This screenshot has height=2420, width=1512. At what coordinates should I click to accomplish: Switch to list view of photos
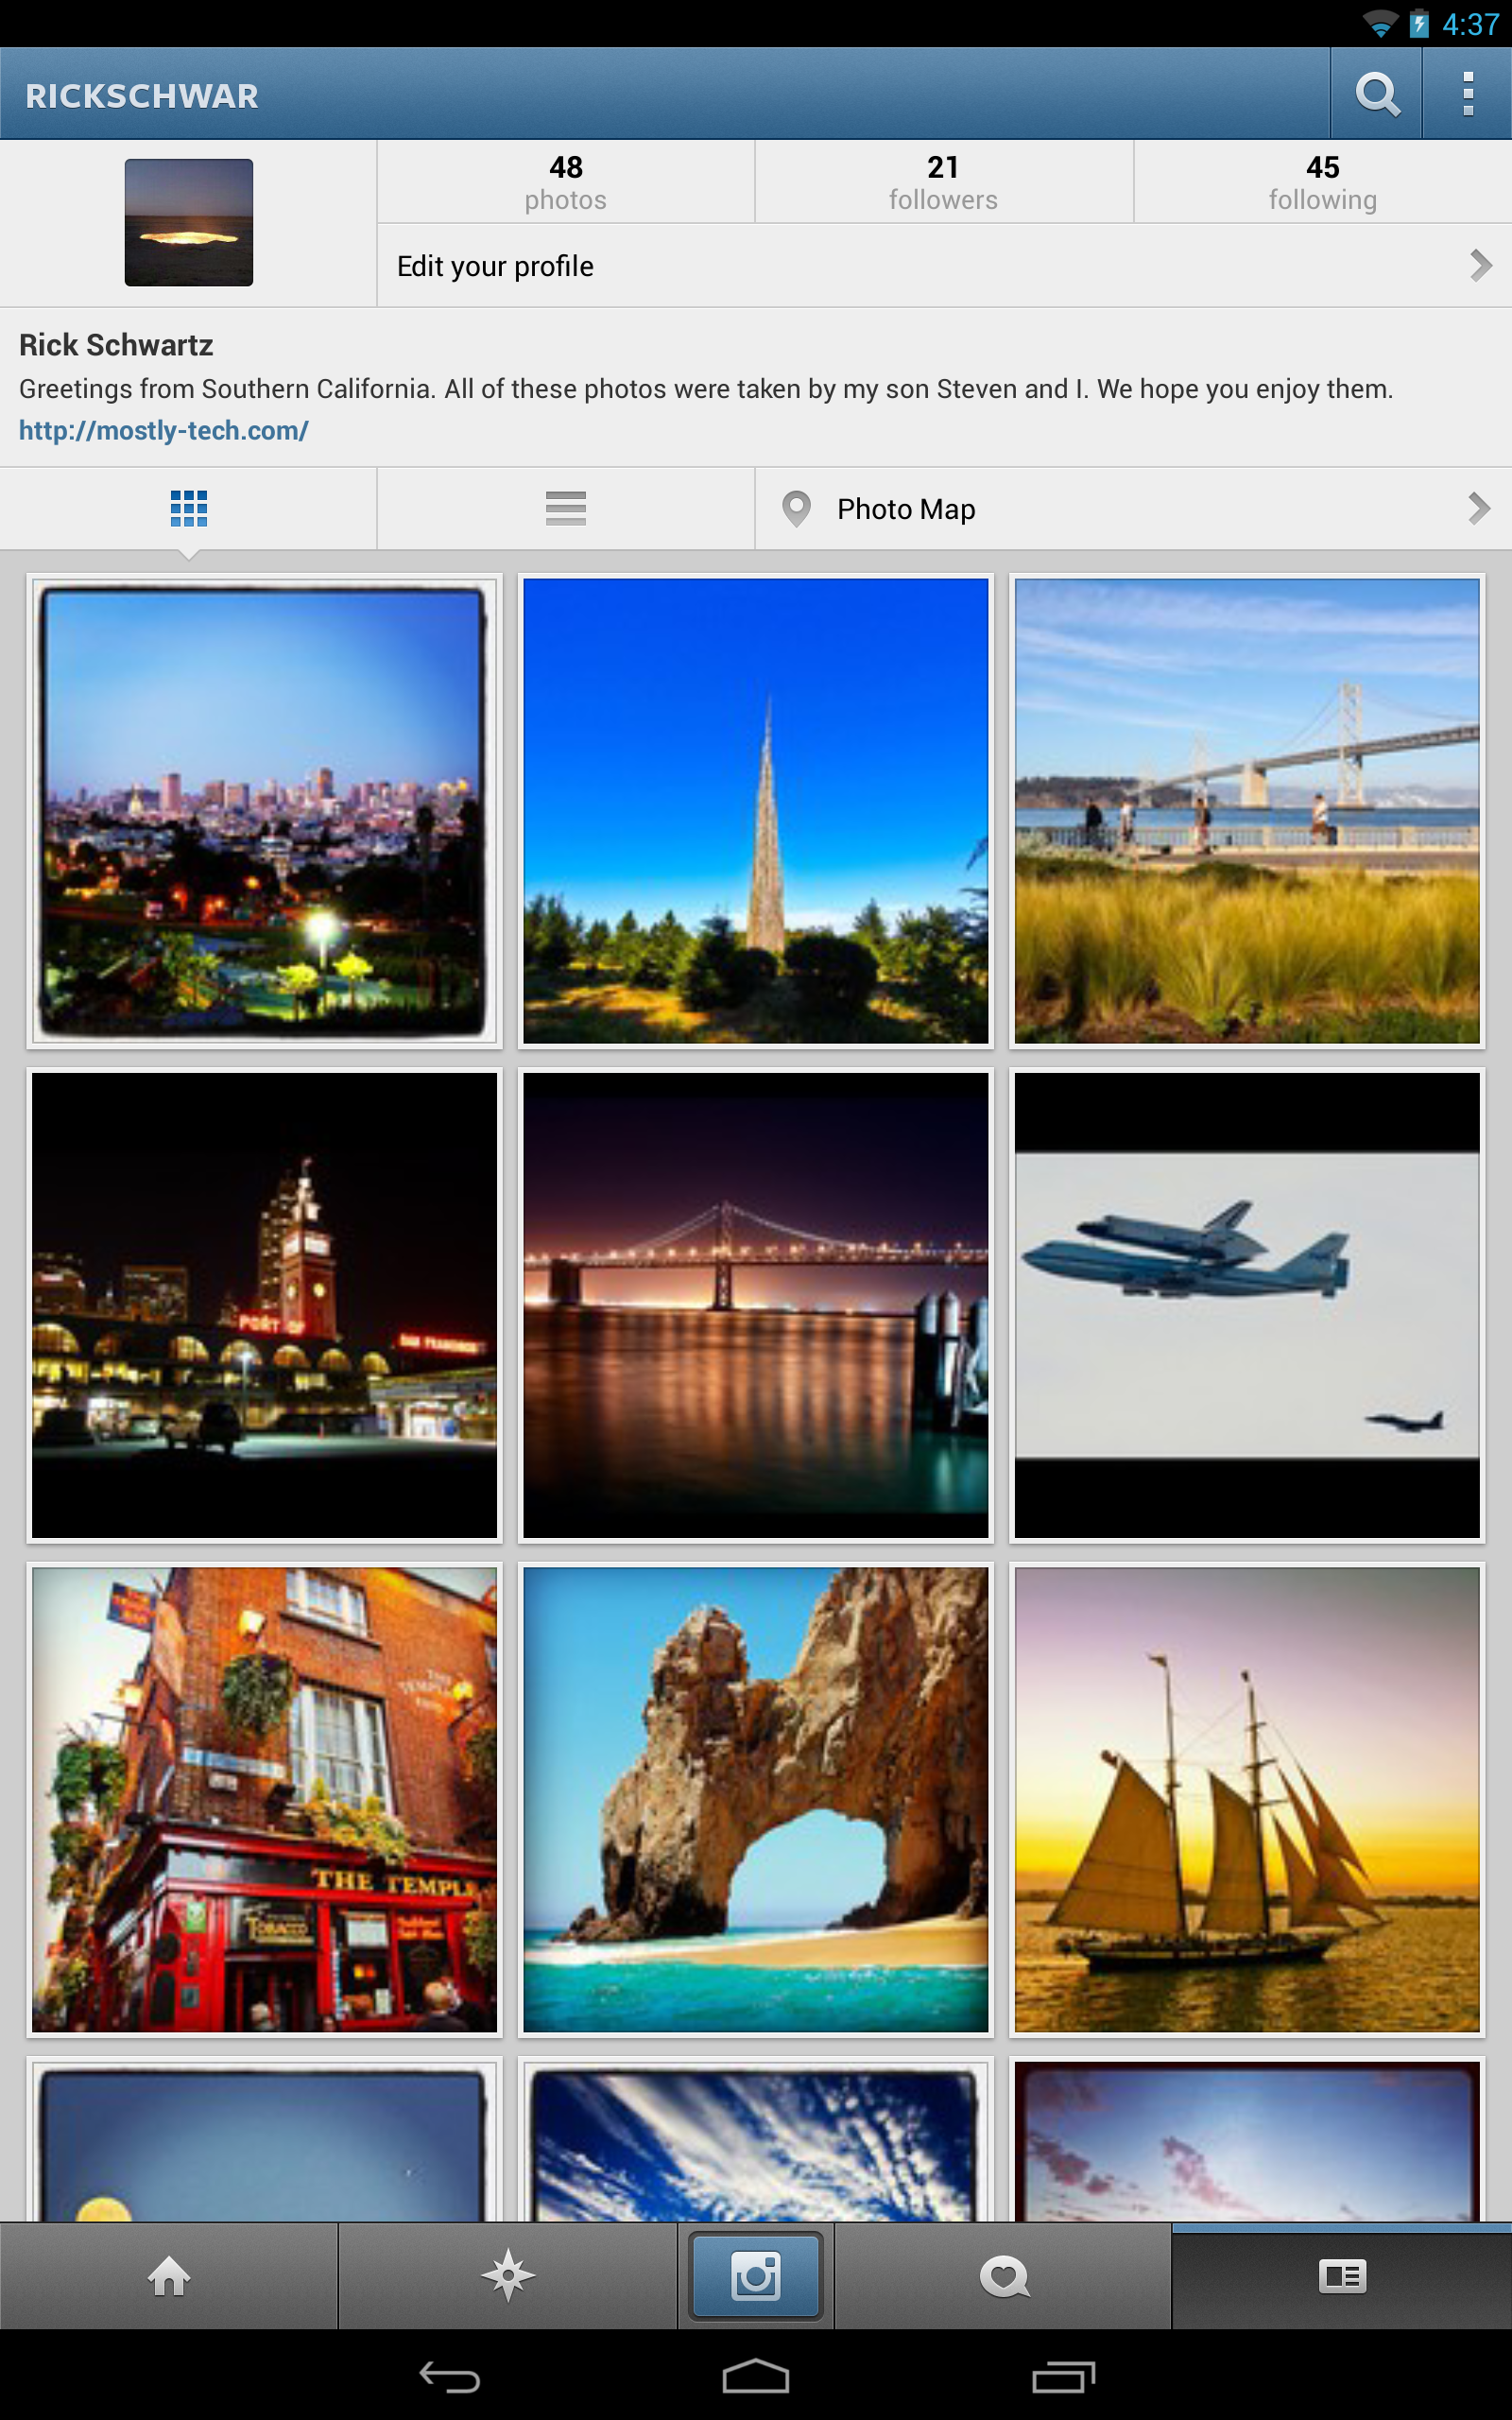coord(565,508)
